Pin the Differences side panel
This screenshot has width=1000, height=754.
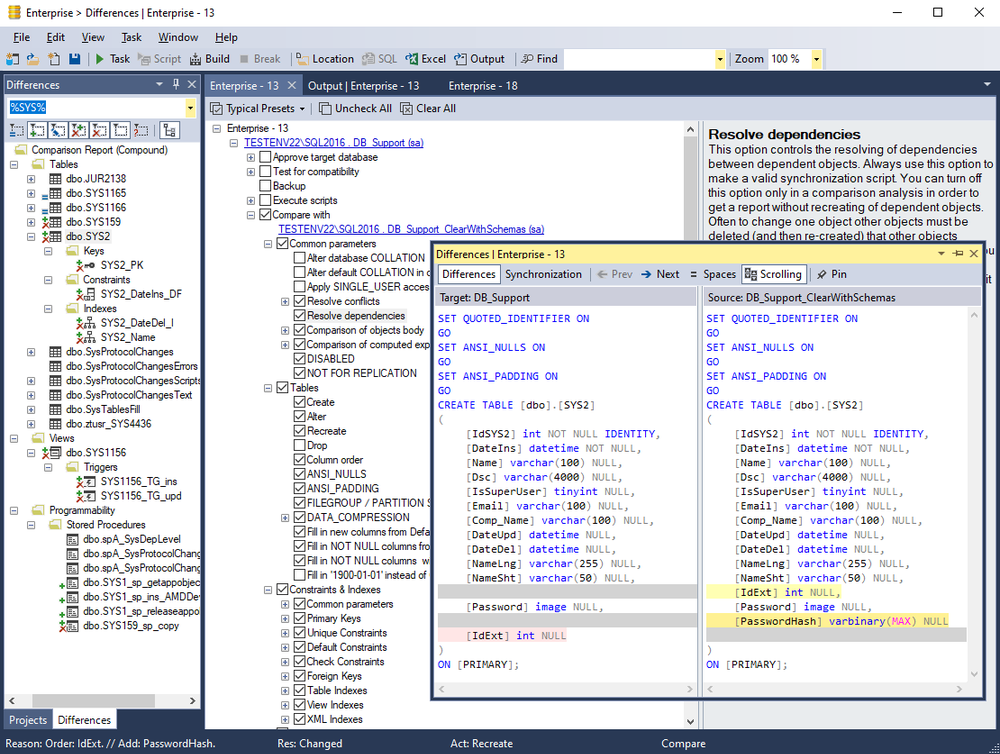click(176, 84)
